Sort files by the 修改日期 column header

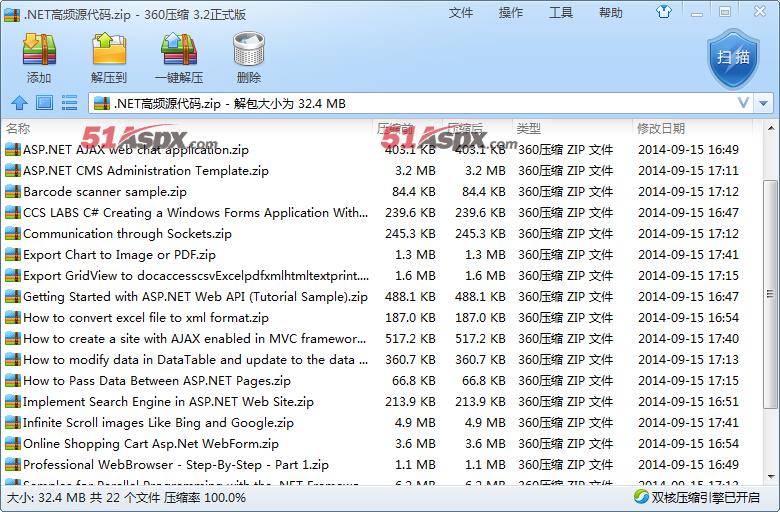(661, 128)
